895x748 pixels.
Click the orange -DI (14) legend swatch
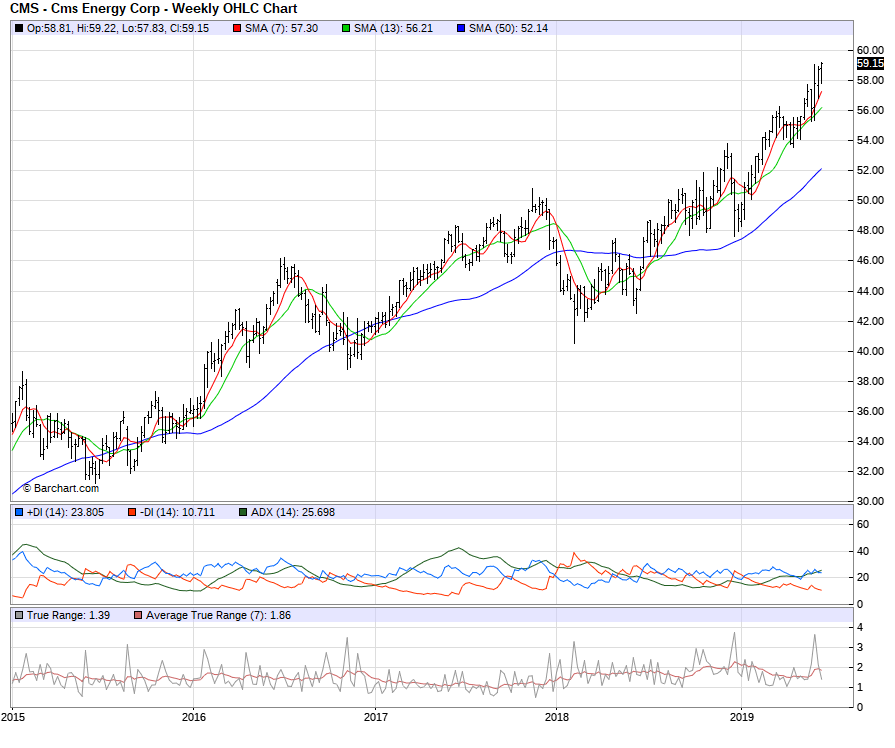point(132,512)
